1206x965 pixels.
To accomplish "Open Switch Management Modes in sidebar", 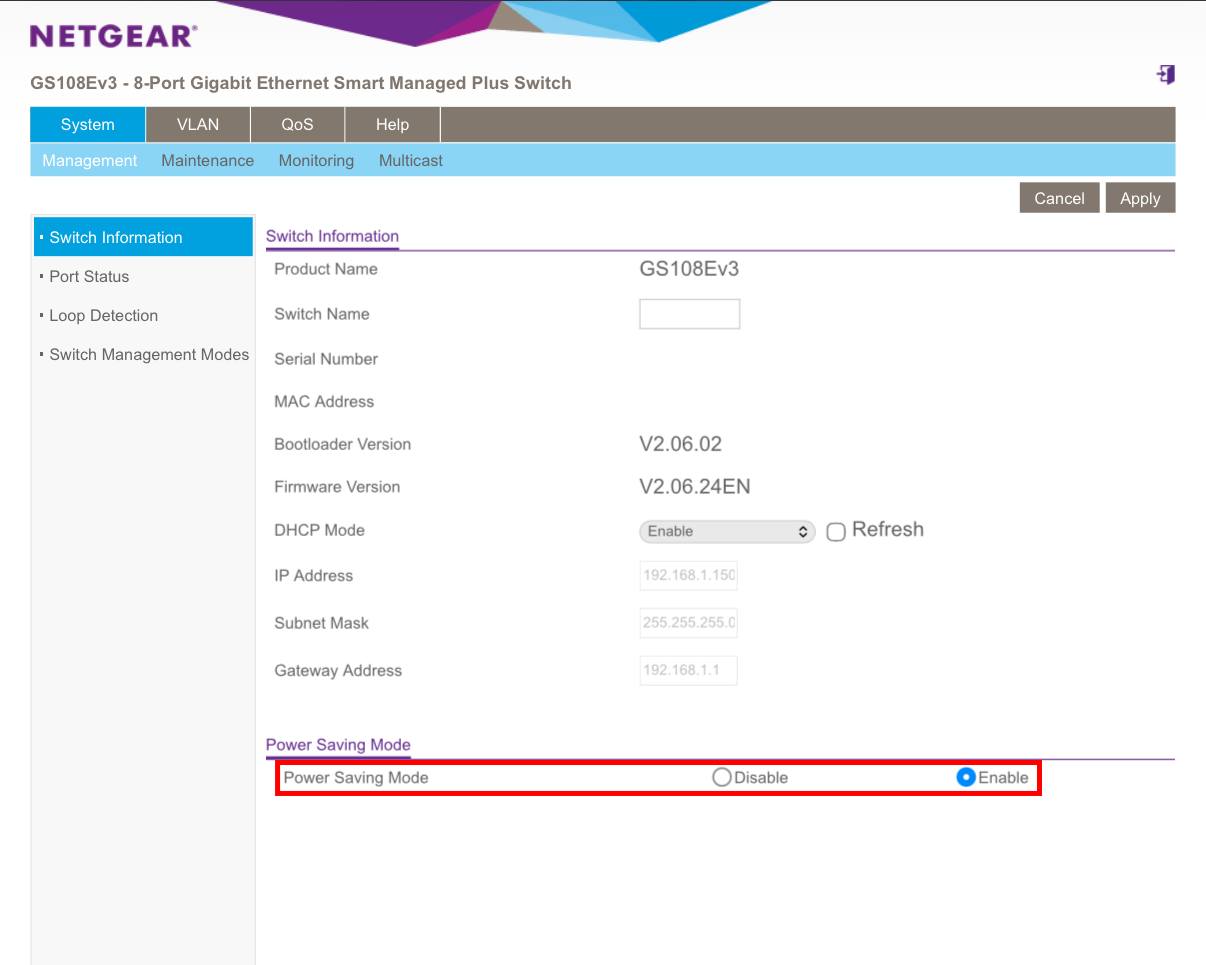I will (149, 355).
